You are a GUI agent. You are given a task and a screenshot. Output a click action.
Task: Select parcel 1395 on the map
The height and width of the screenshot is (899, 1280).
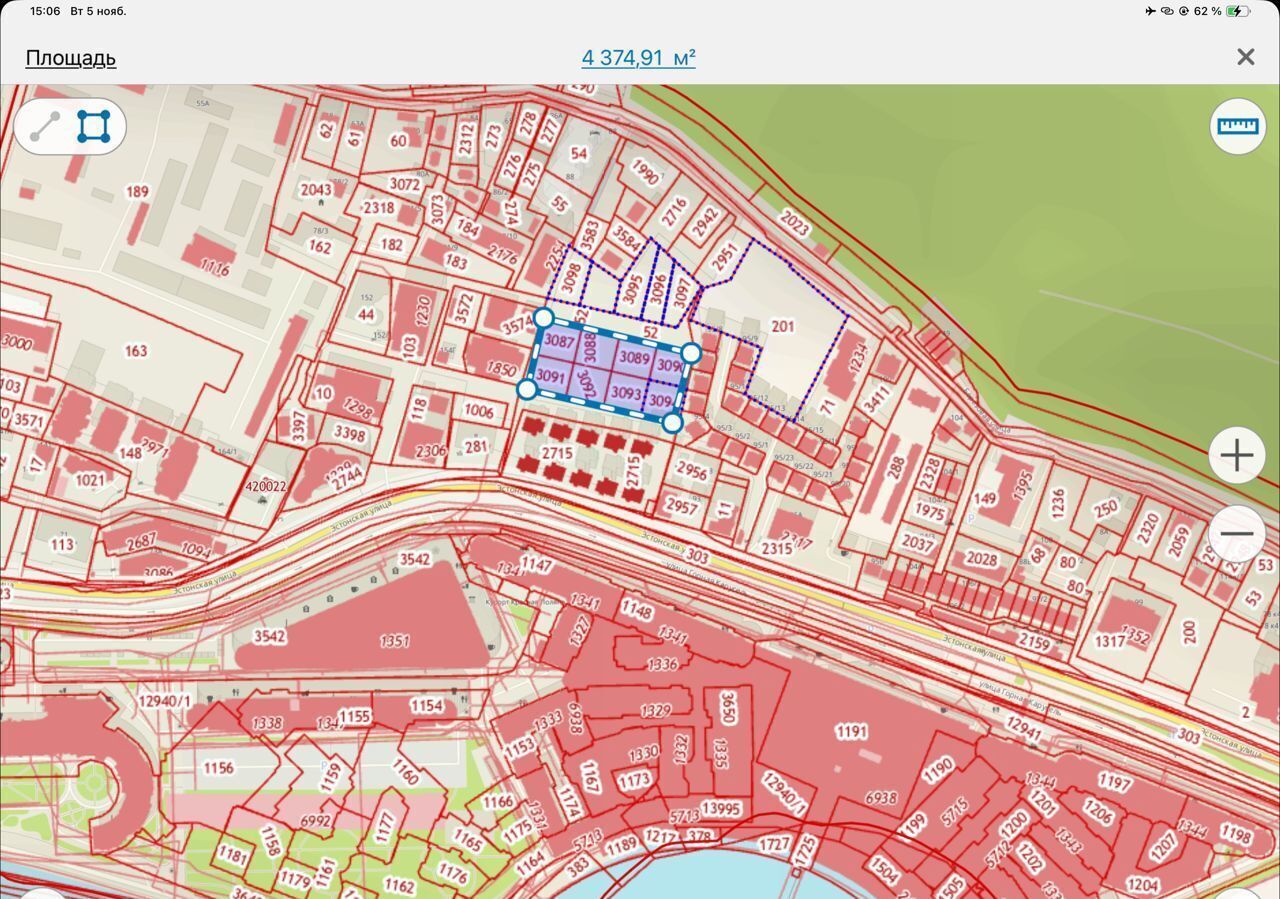click(1021, 484)
